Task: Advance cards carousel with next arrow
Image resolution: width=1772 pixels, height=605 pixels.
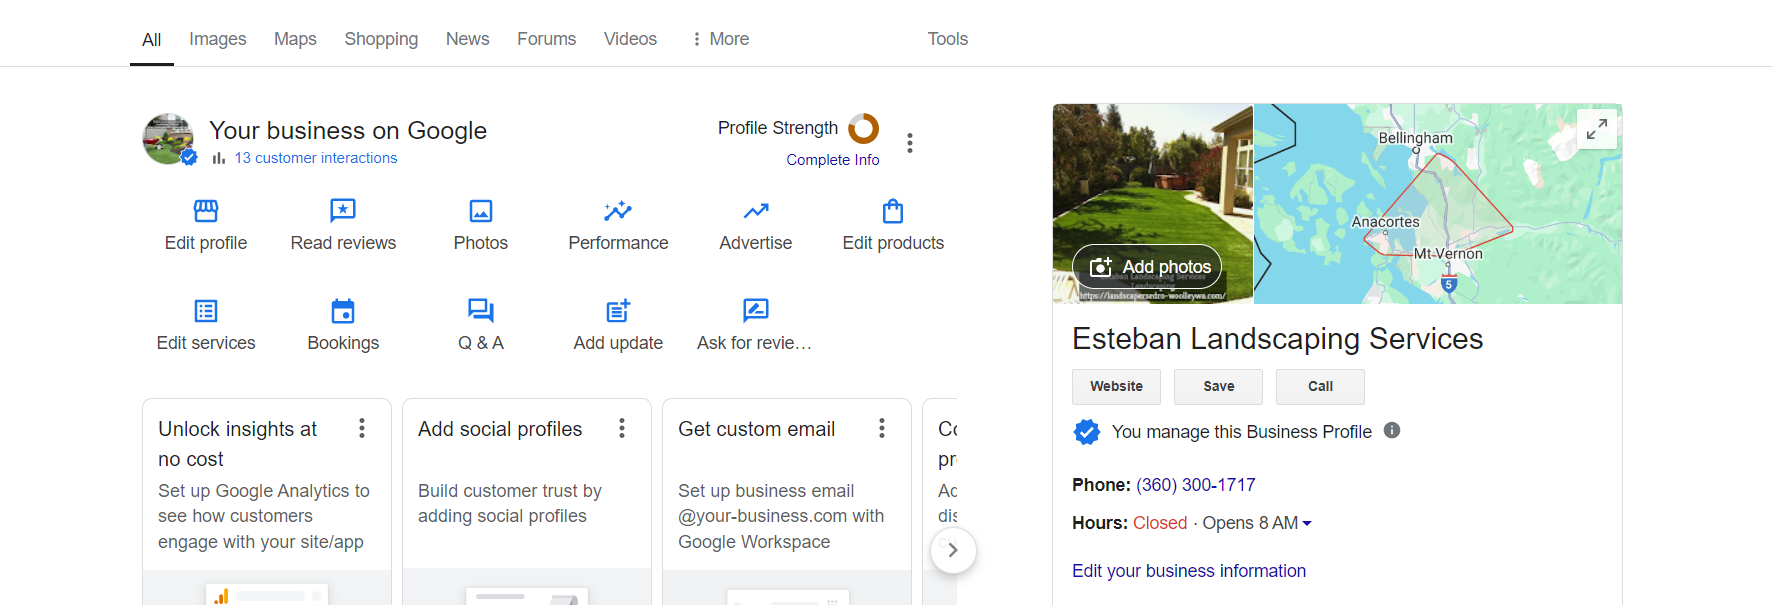Action: pyautogui.click(x=953, y=550)
